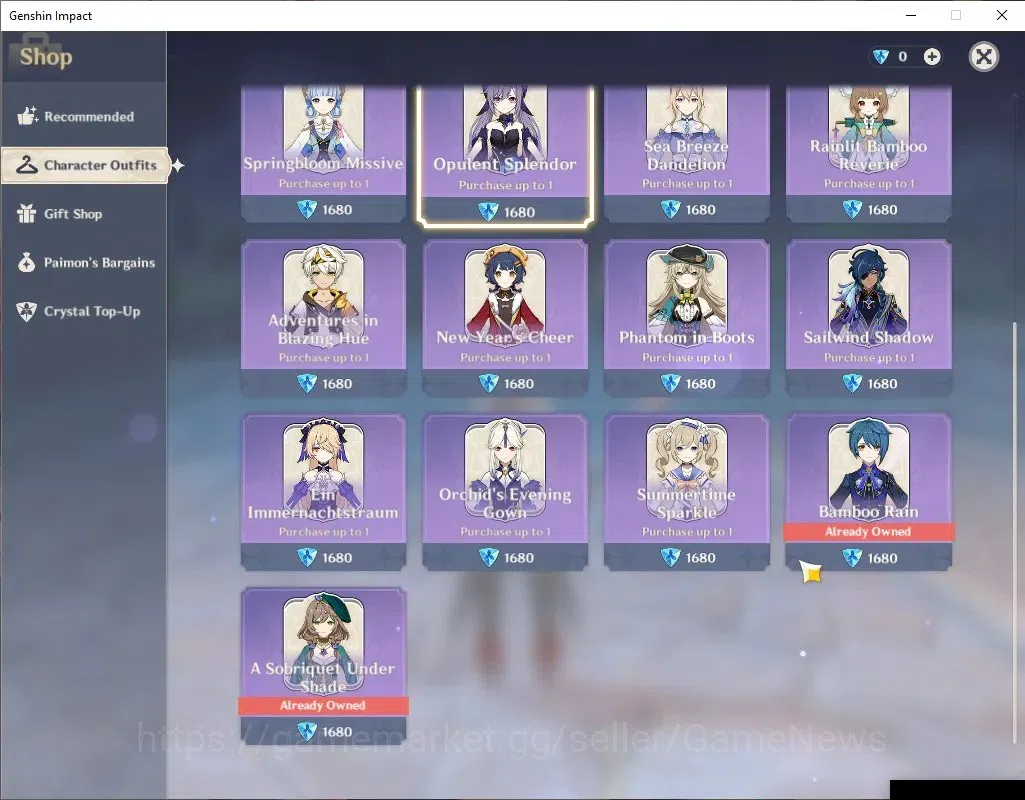The image size is (1025, 800).
Task: Select the Ein Immernachtstraum outfit
Action: 324,492
